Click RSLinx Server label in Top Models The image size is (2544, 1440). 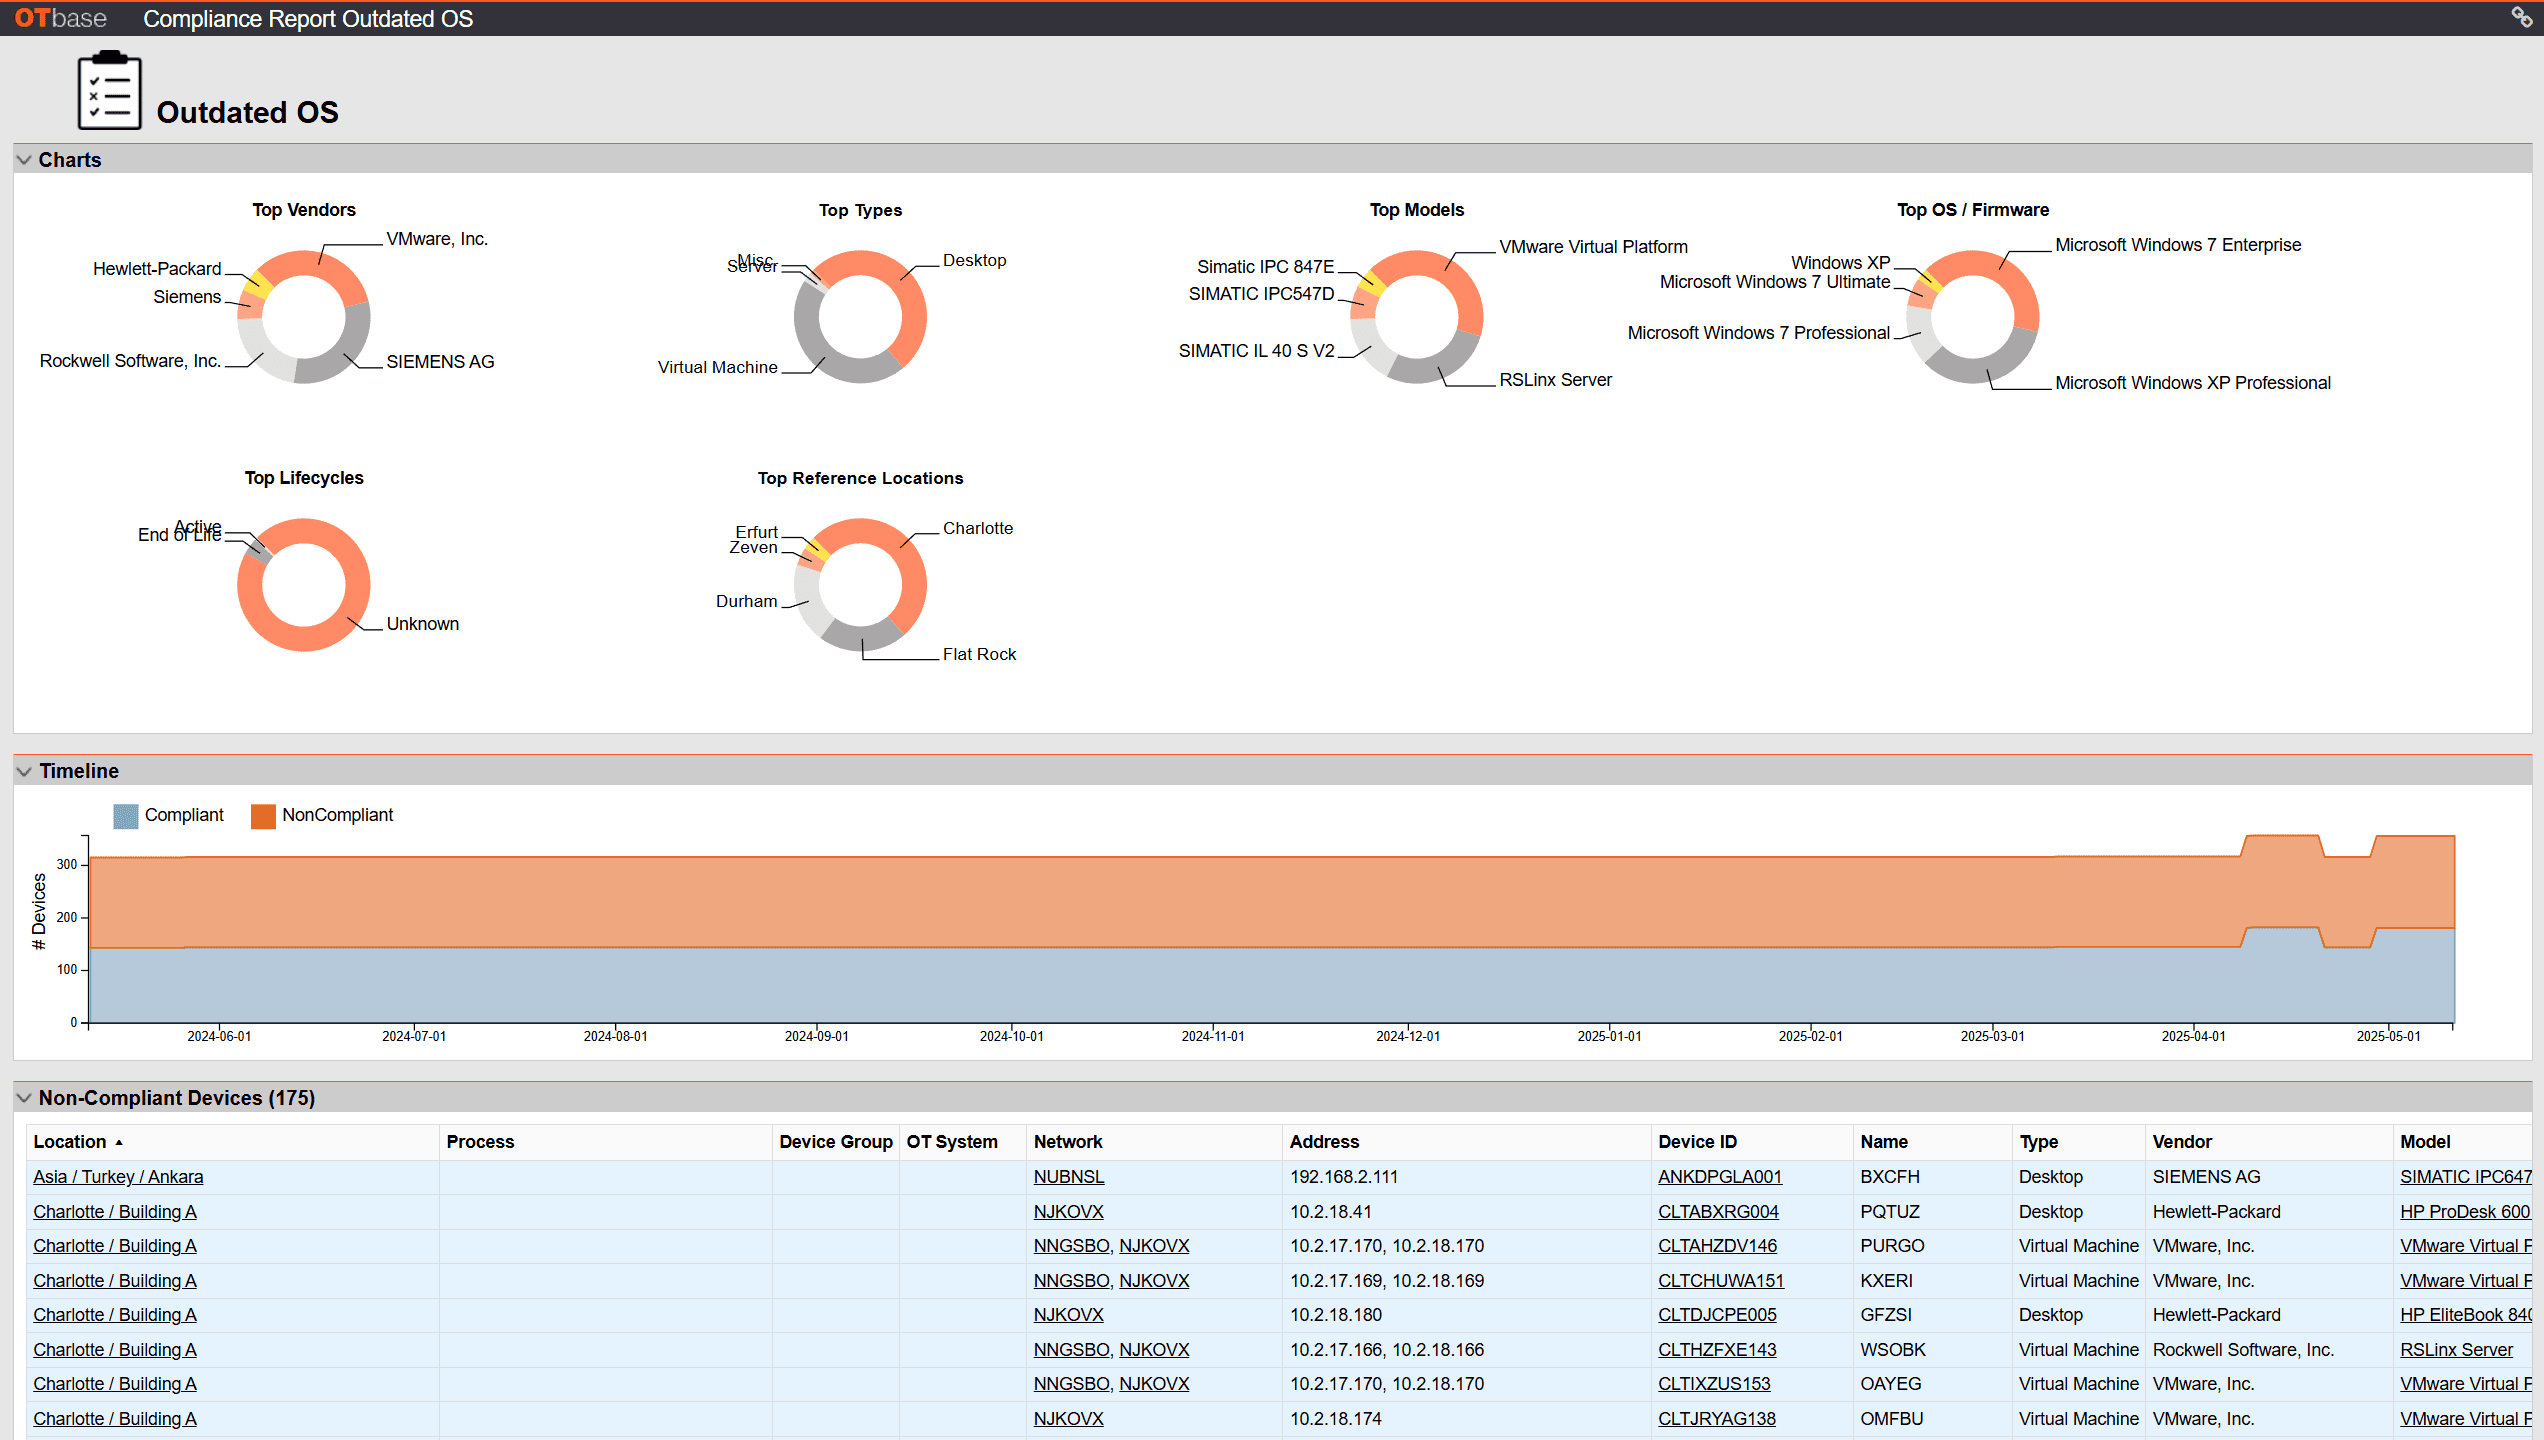coord(1555,380)
